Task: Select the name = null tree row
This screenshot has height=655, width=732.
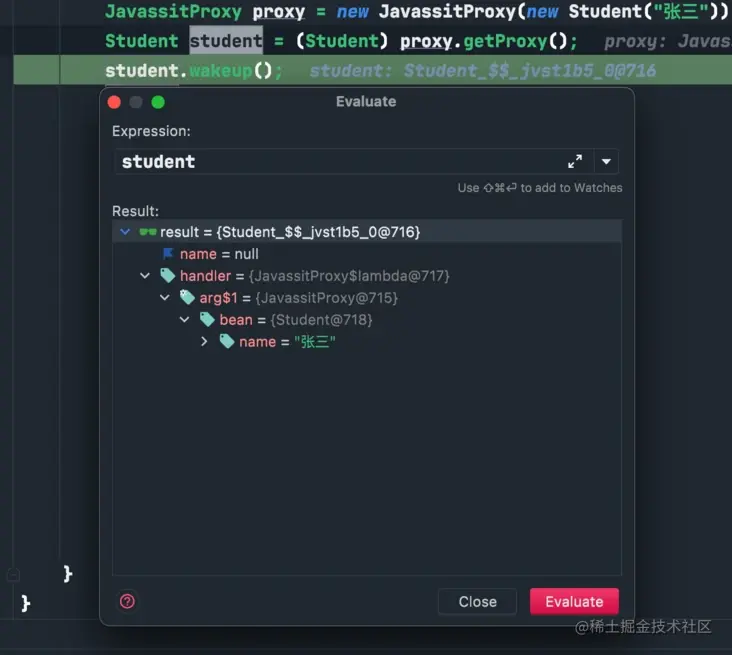Action: click(367, 254)
